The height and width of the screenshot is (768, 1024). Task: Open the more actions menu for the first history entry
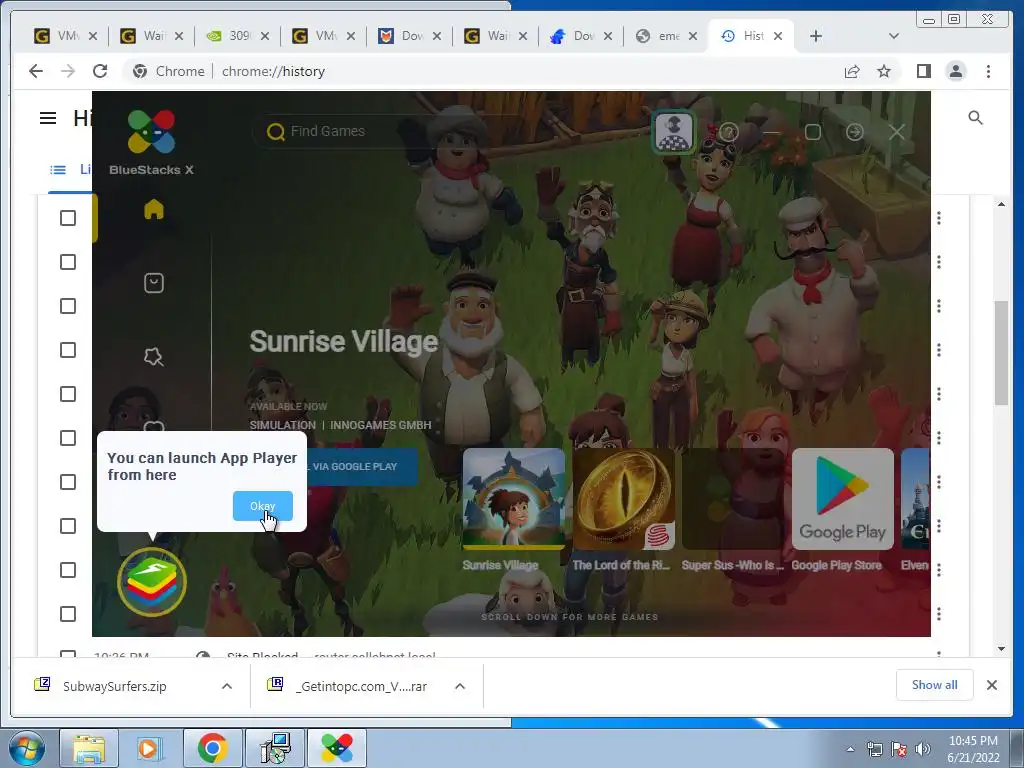click(938, 218)
